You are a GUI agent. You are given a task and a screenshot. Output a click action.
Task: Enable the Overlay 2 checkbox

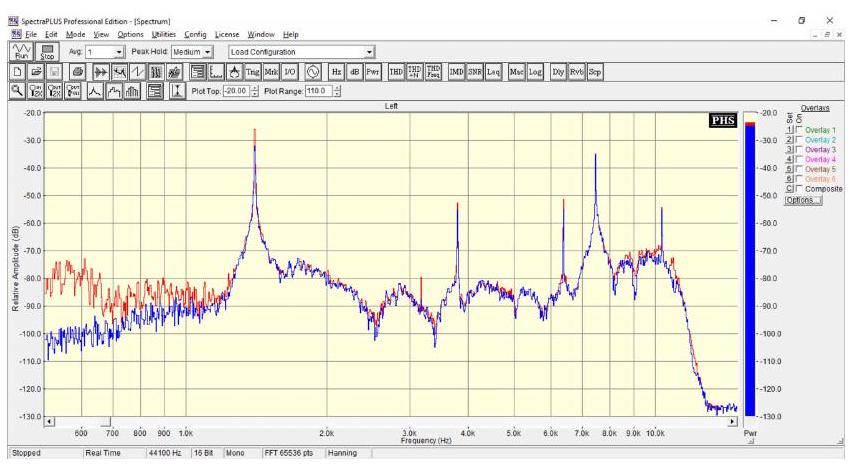pyautogui.click(x=799, y=140)
